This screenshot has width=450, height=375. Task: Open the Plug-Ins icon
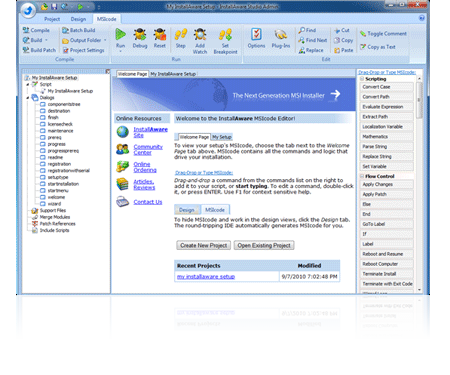point(281,34)
